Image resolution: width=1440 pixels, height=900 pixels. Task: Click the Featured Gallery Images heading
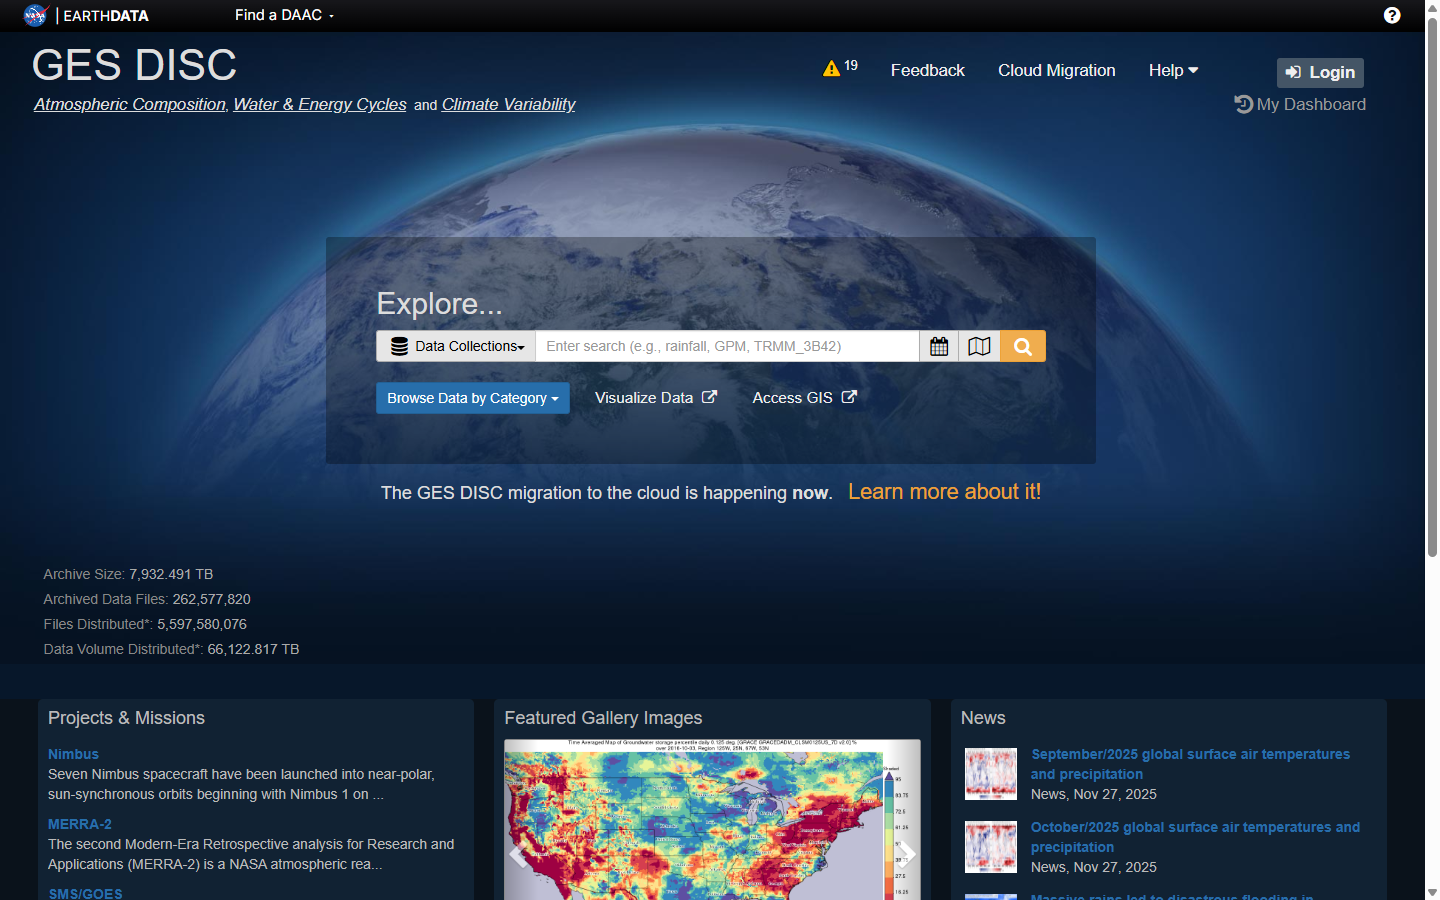coord(603,718)
